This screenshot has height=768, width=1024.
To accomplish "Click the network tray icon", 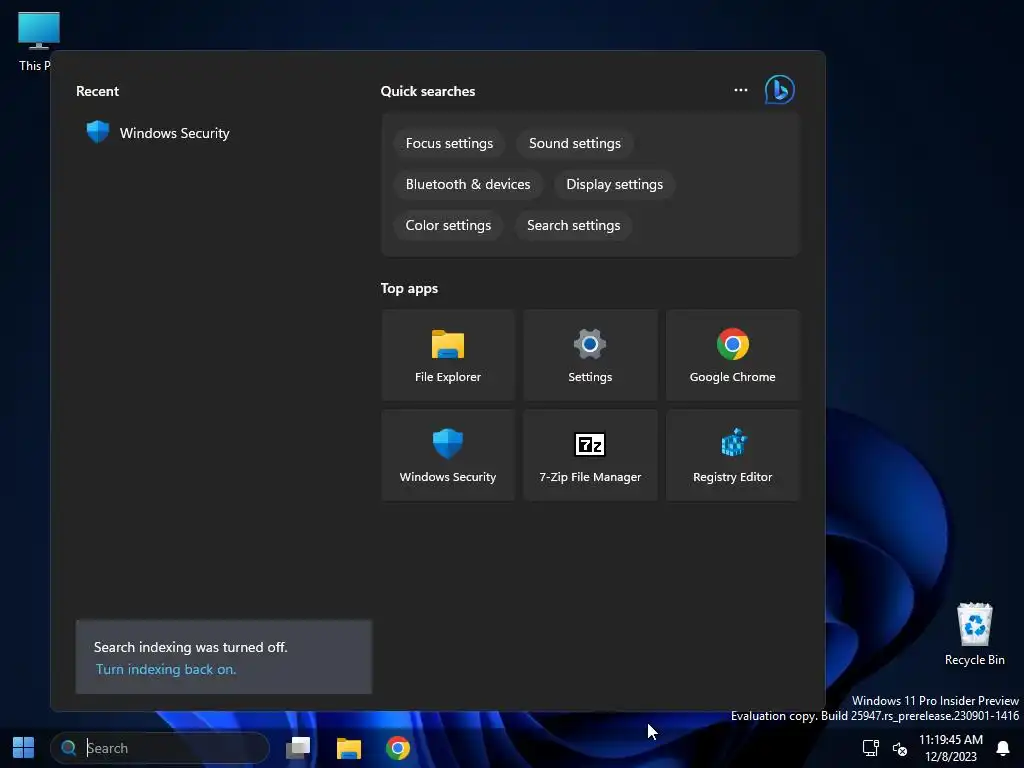I will coord(871,748).
